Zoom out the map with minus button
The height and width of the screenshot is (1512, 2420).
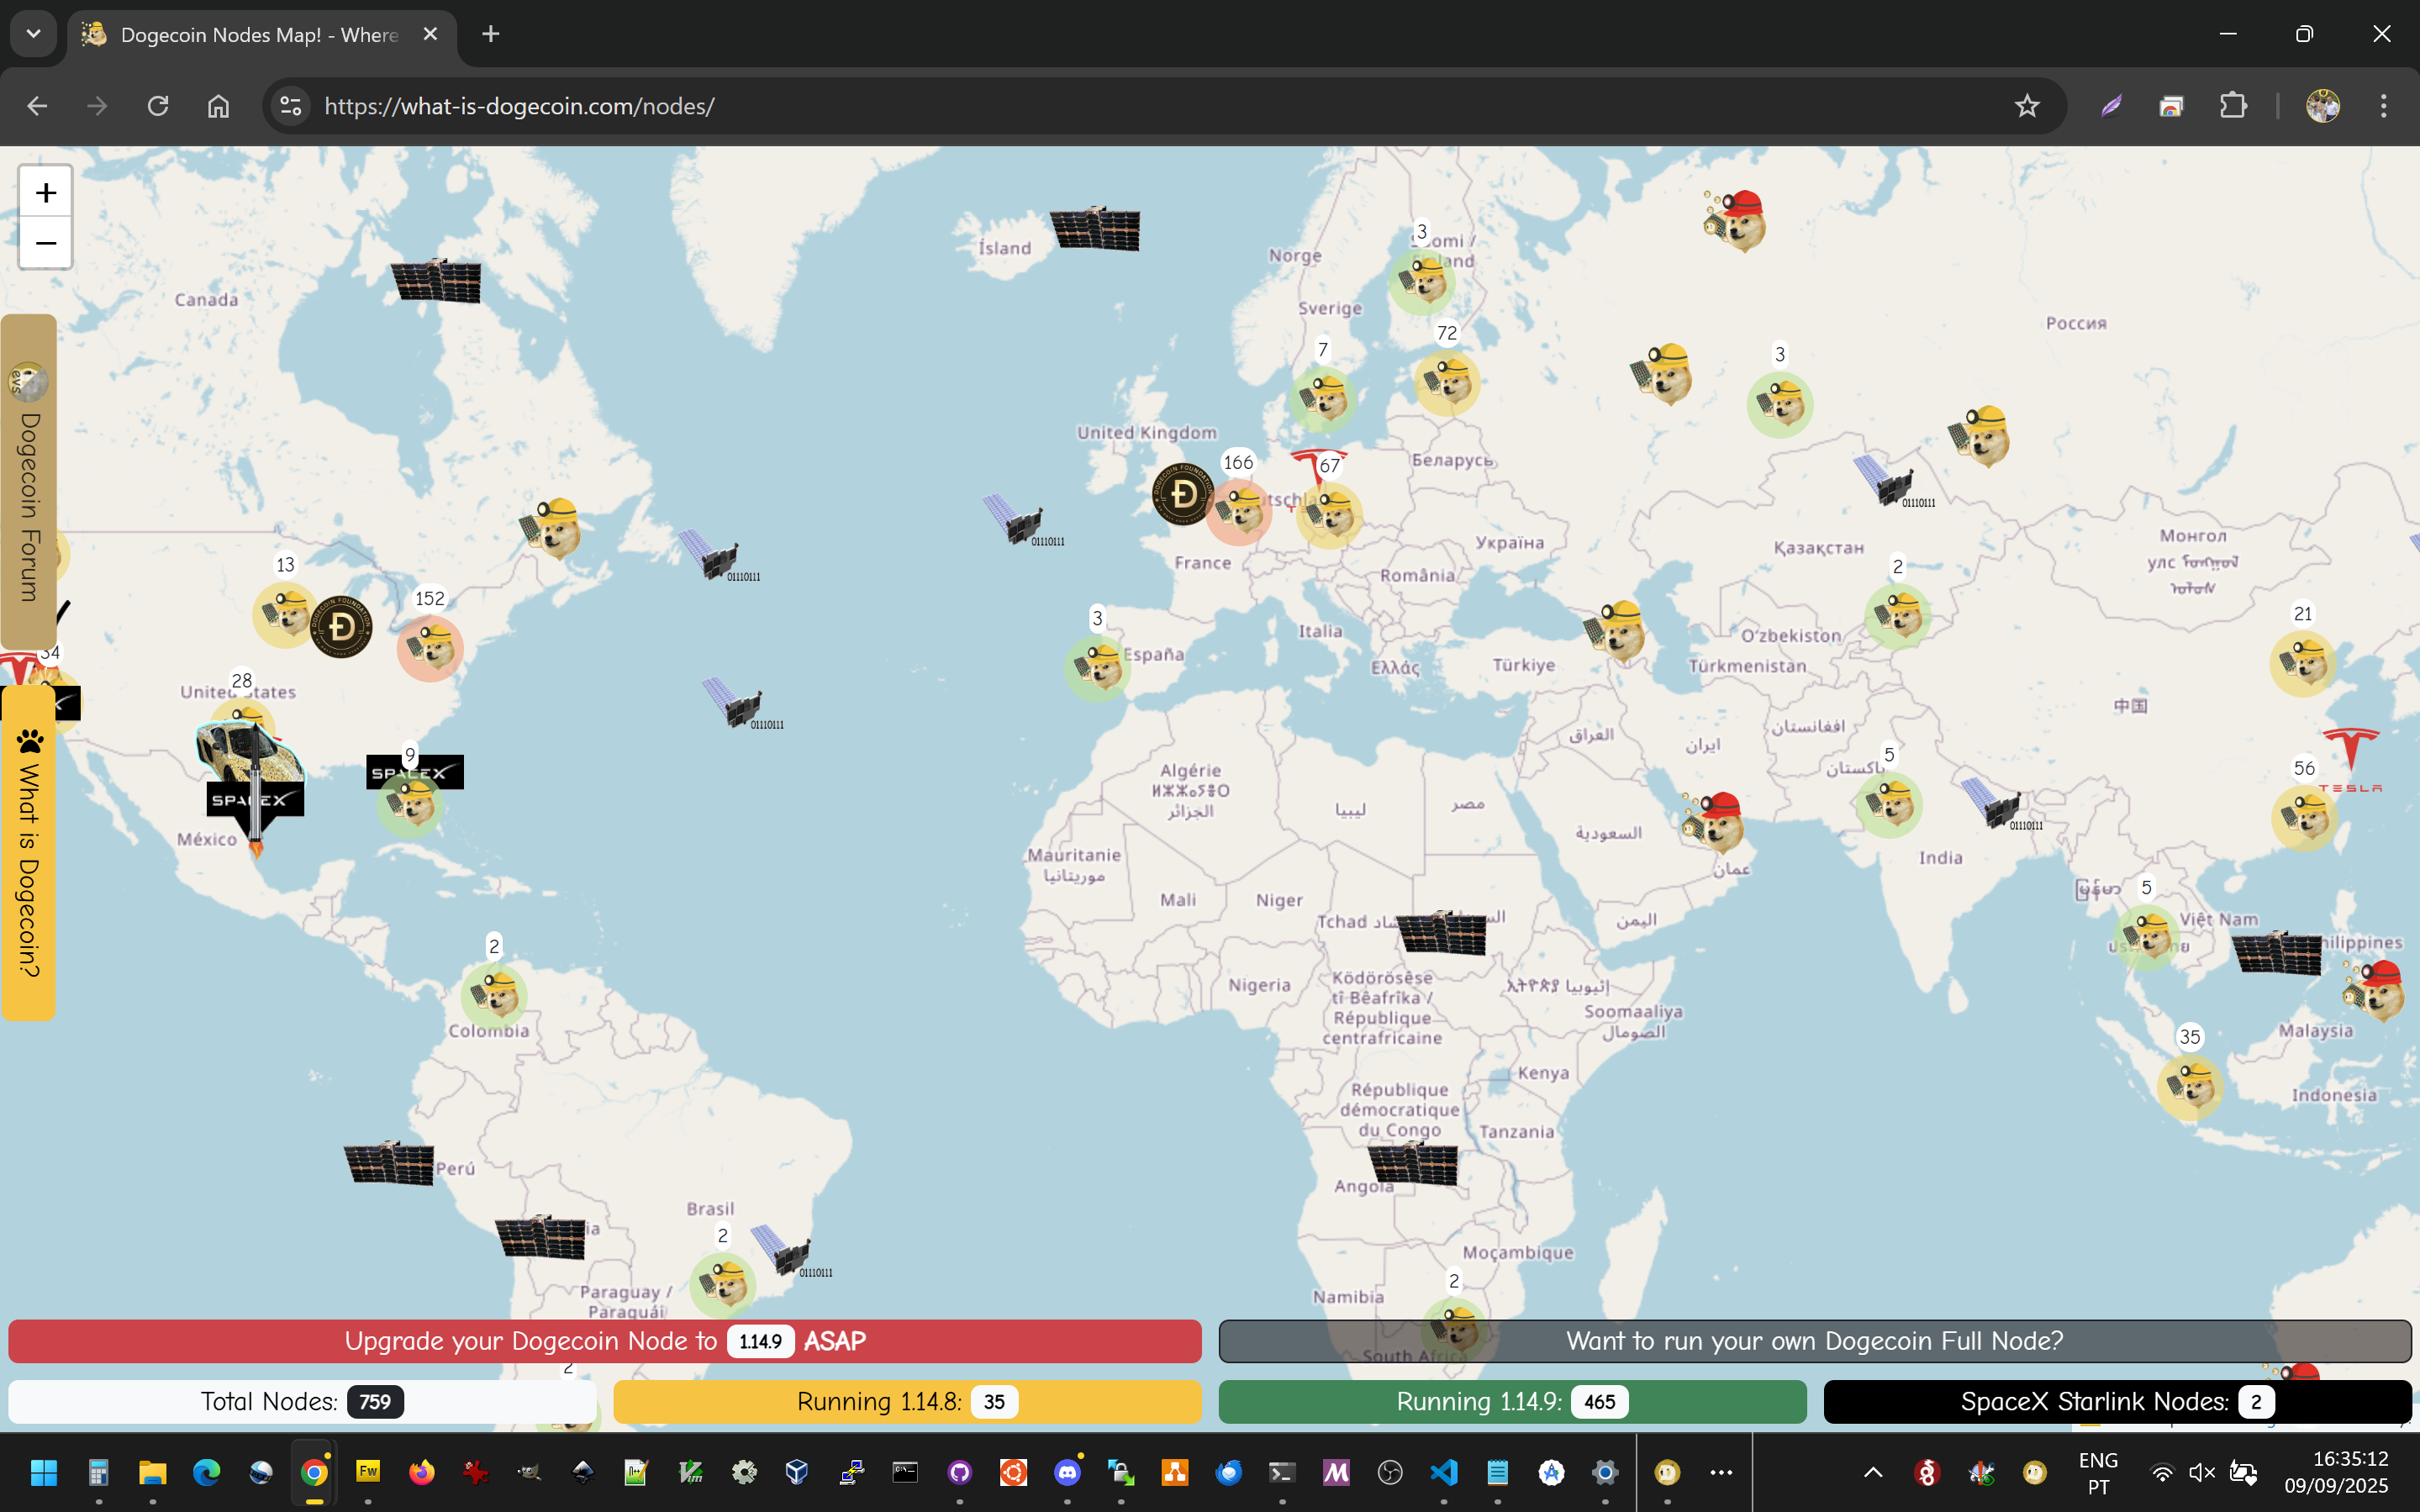46,243
